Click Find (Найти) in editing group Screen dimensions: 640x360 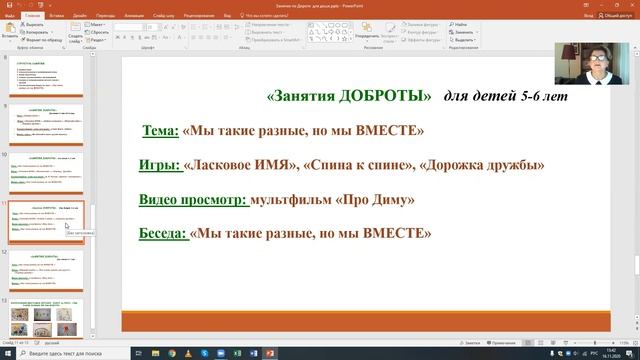[458, 24]
